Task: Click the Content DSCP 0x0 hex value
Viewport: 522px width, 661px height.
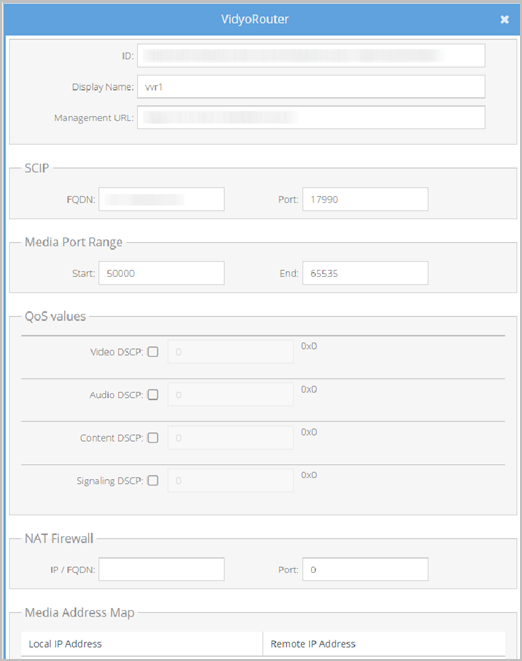Action: pyautogui.click(x=309, y=432)
